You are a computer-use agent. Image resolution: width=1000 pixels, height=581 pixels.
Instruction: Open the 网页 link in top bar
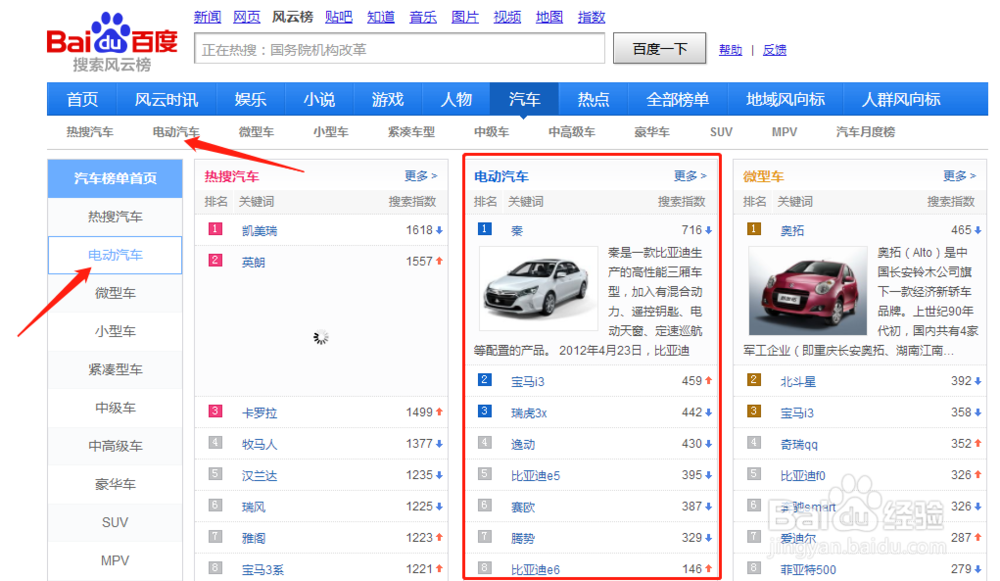tap(247, 17)
